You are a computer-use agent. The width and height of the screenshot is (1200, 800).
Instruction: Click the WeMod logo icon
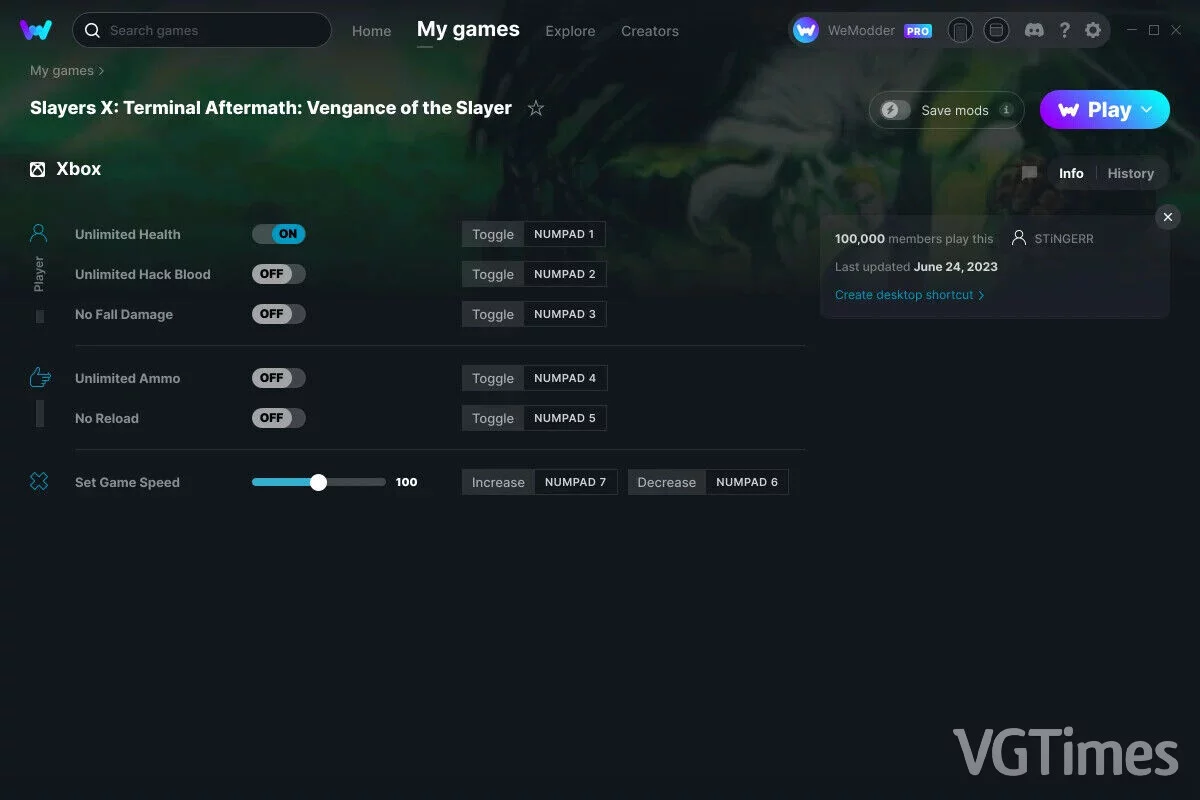36,30
